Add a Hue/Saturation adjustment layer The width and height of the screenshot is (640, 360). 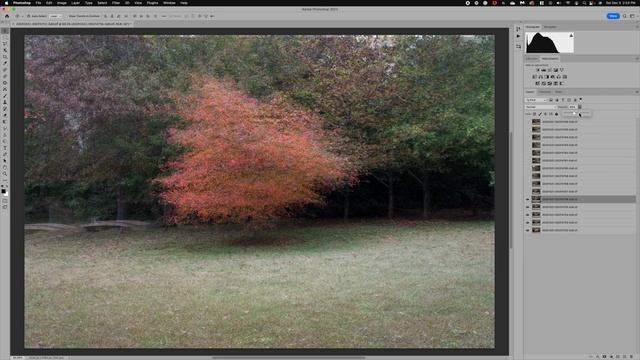(x=534, y=77)
